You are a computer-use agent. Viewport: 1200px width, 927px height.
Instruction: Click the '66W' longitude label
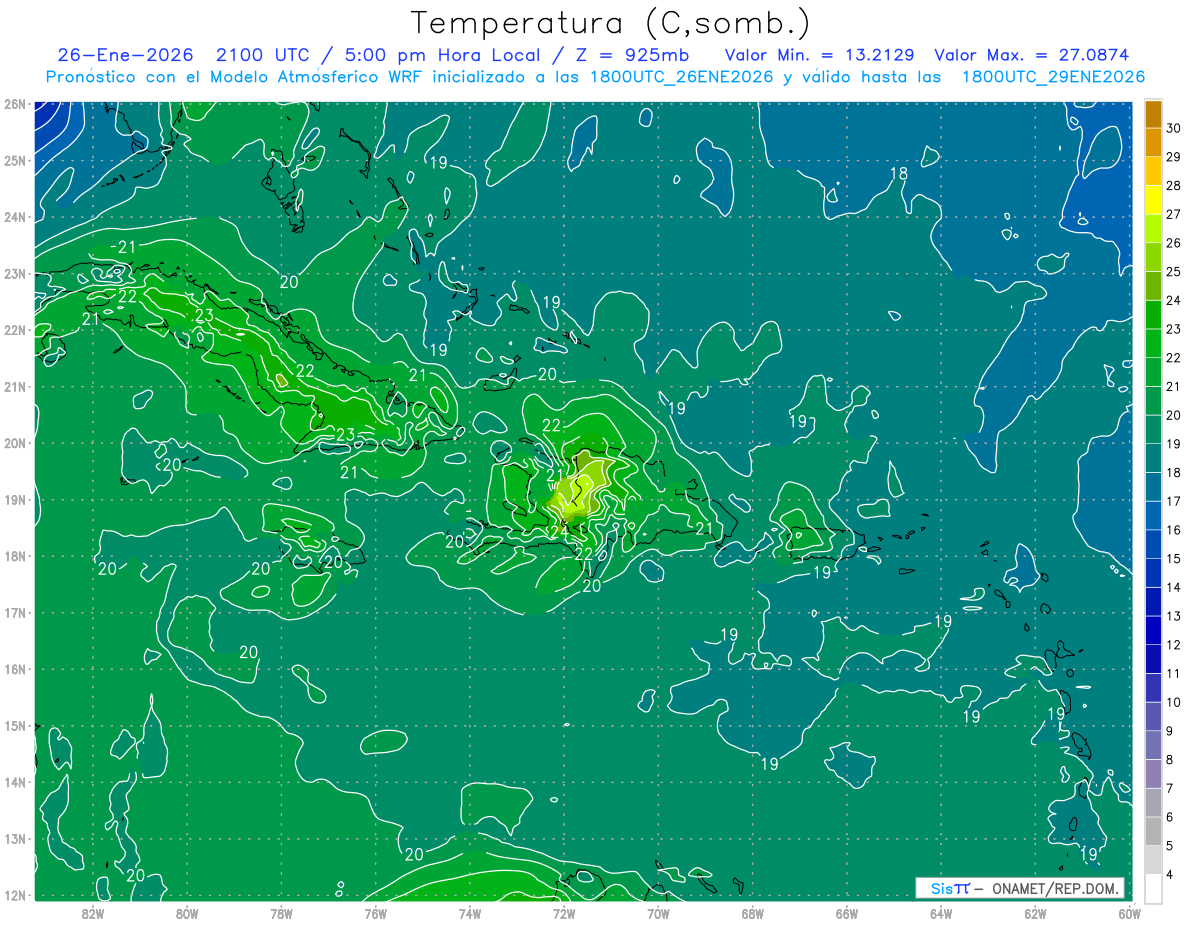point(847,912)
